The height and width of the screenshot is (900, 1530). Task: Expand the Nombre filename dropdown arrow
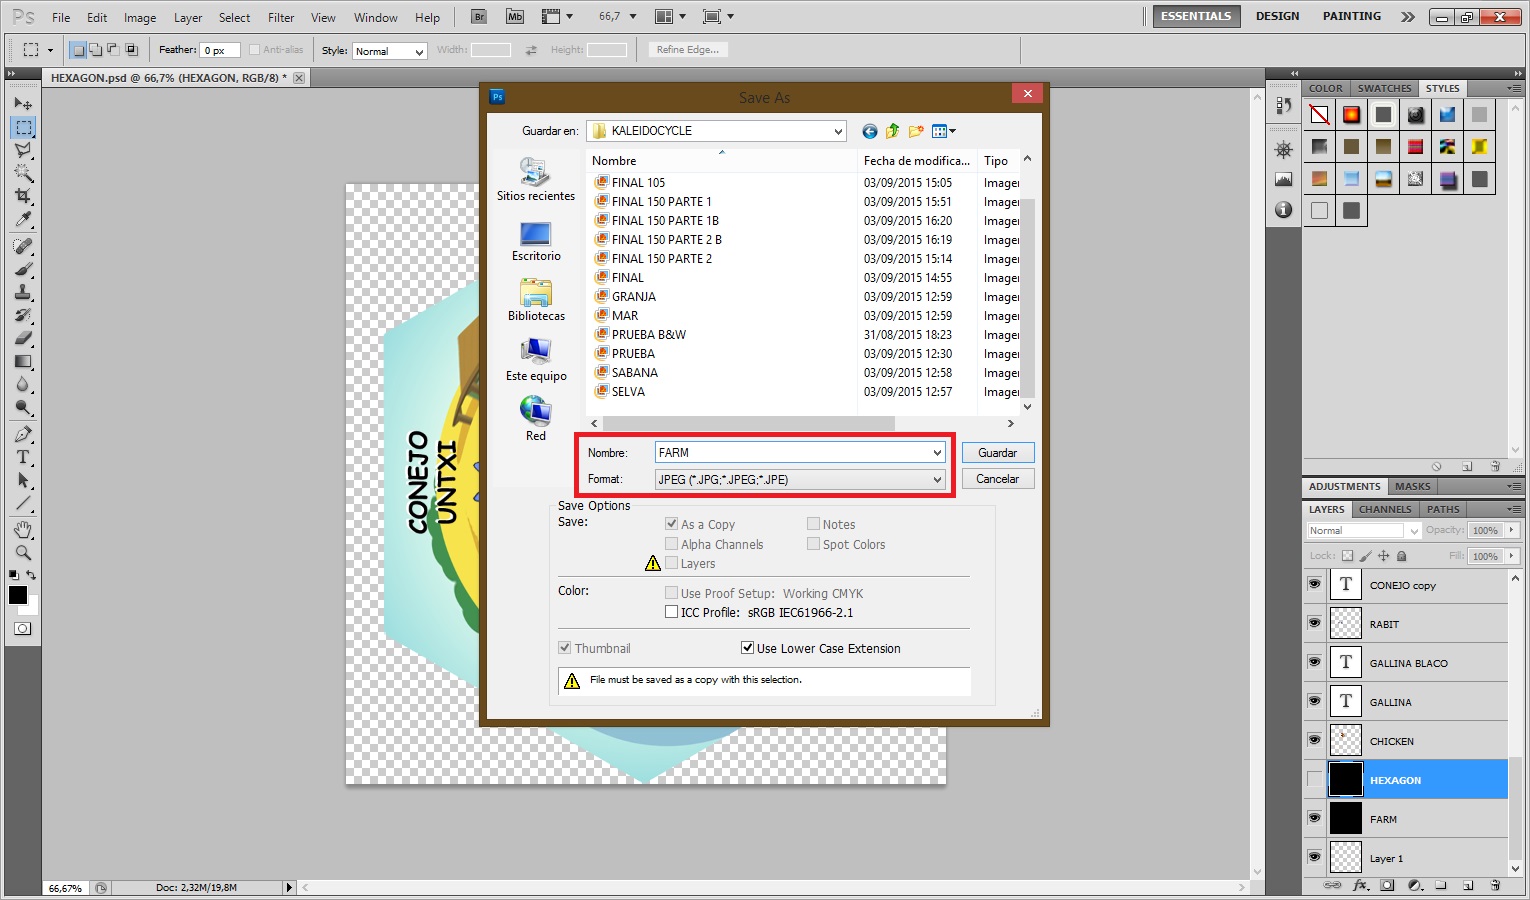(x=937, y=453)
